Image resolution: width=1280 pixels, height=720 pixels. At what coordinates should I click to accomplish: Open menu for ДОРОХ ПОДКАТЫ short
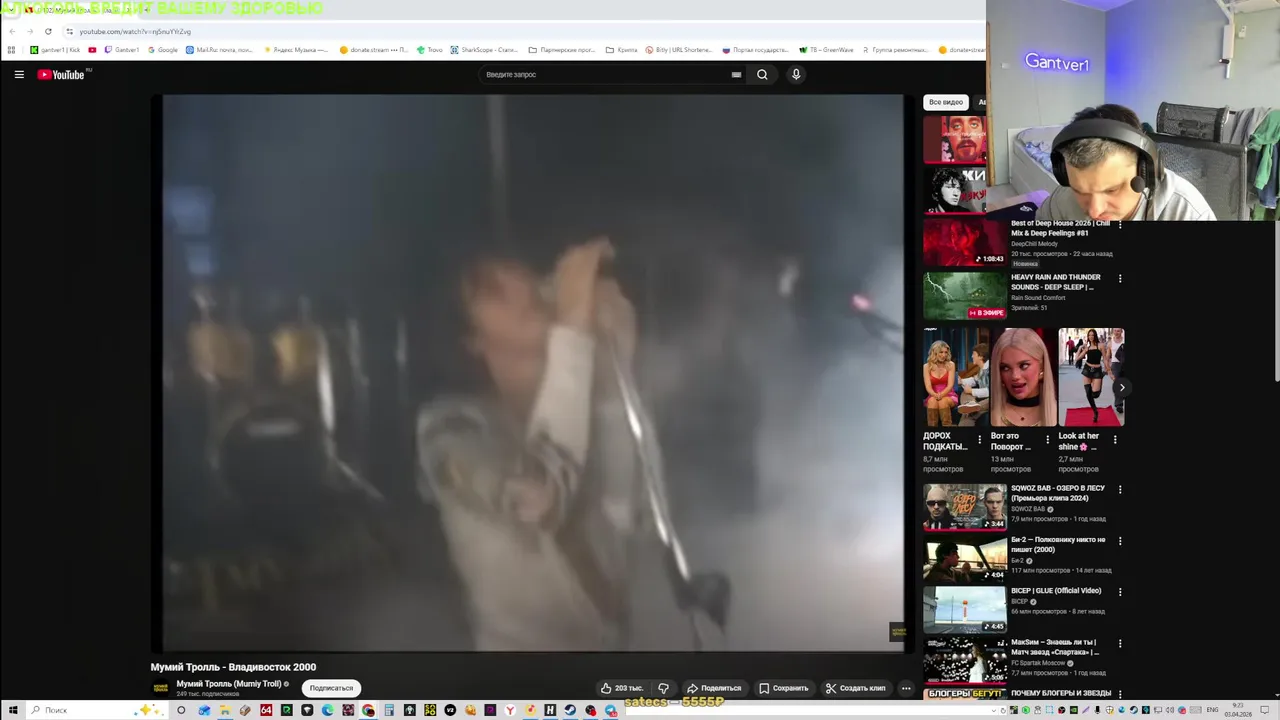tap(980, 439)
